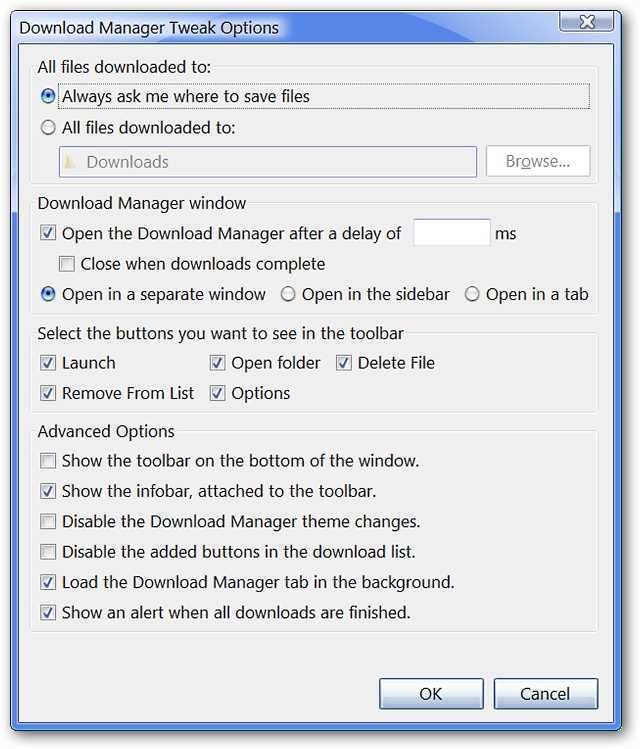Uncheck the Launch toolbar button checkbox
This screenshot has height=749, width=640.
pos(48,363)
